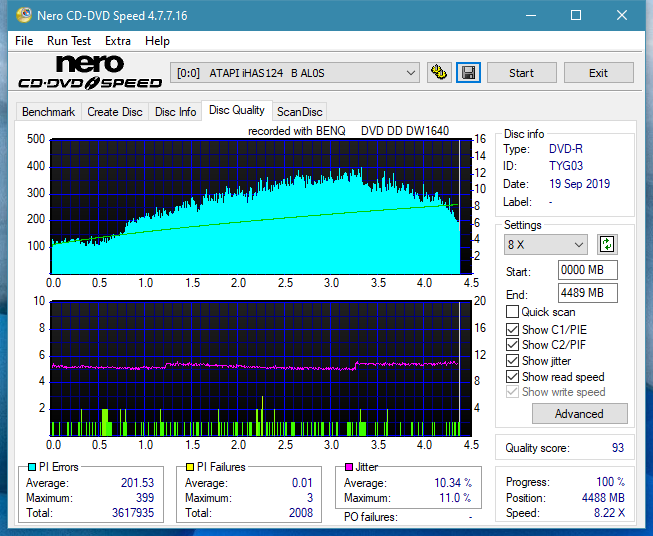Click Jitter average 10.34 %
Viewport: 653px width, 536px height.
click(x=453, y=483)
